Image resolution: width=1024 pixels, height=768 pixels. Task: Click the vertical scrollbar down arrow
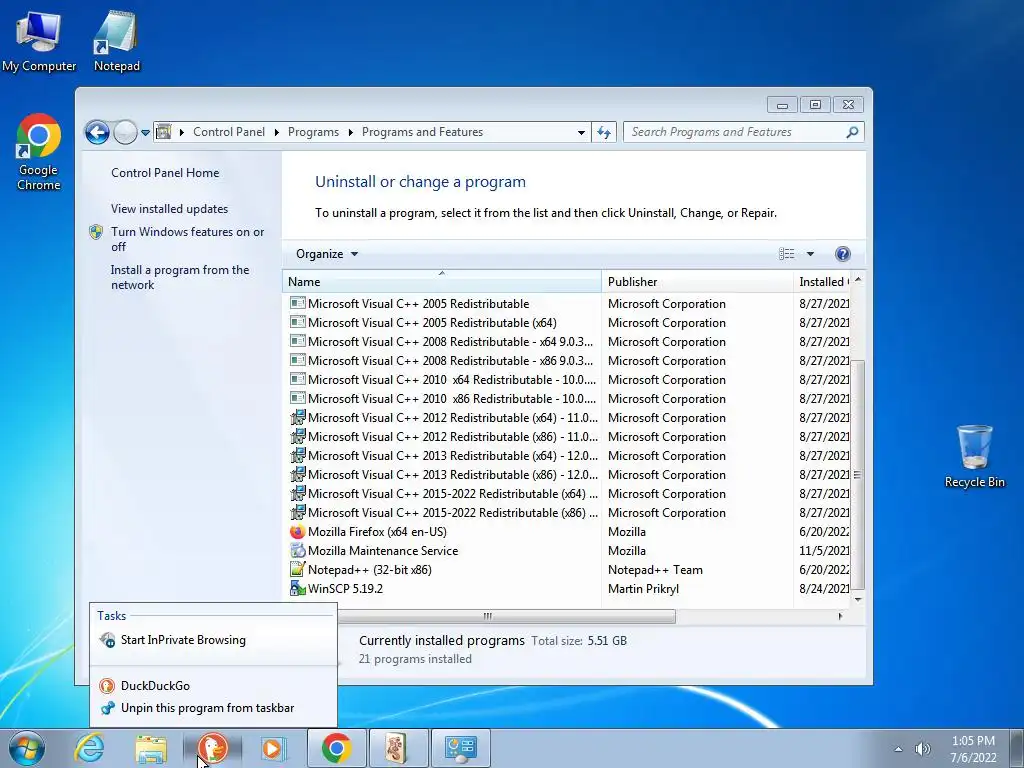[x=858, y=599]
